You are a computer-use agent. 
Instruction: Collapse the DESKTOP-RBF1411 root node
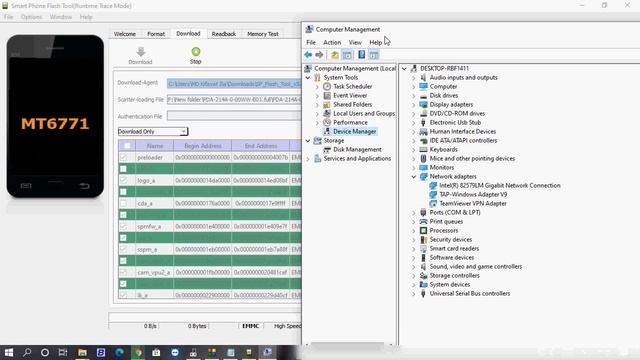(404, 69)
